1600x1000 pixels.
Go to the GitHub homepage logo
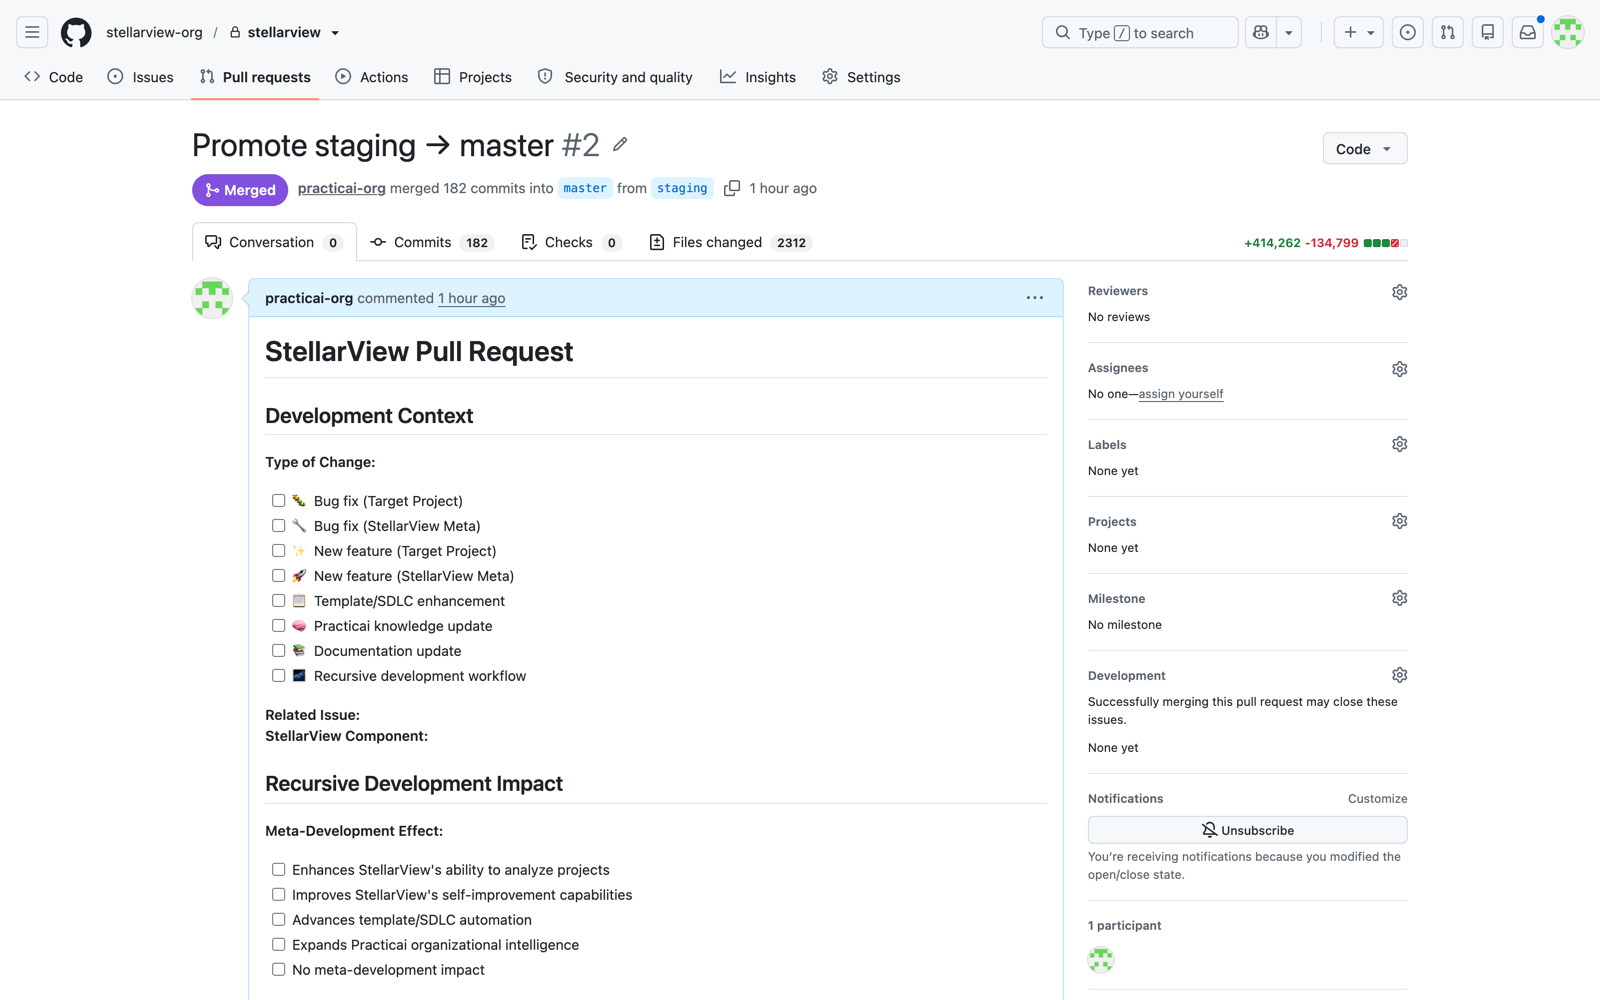click(x=76, y=32)
